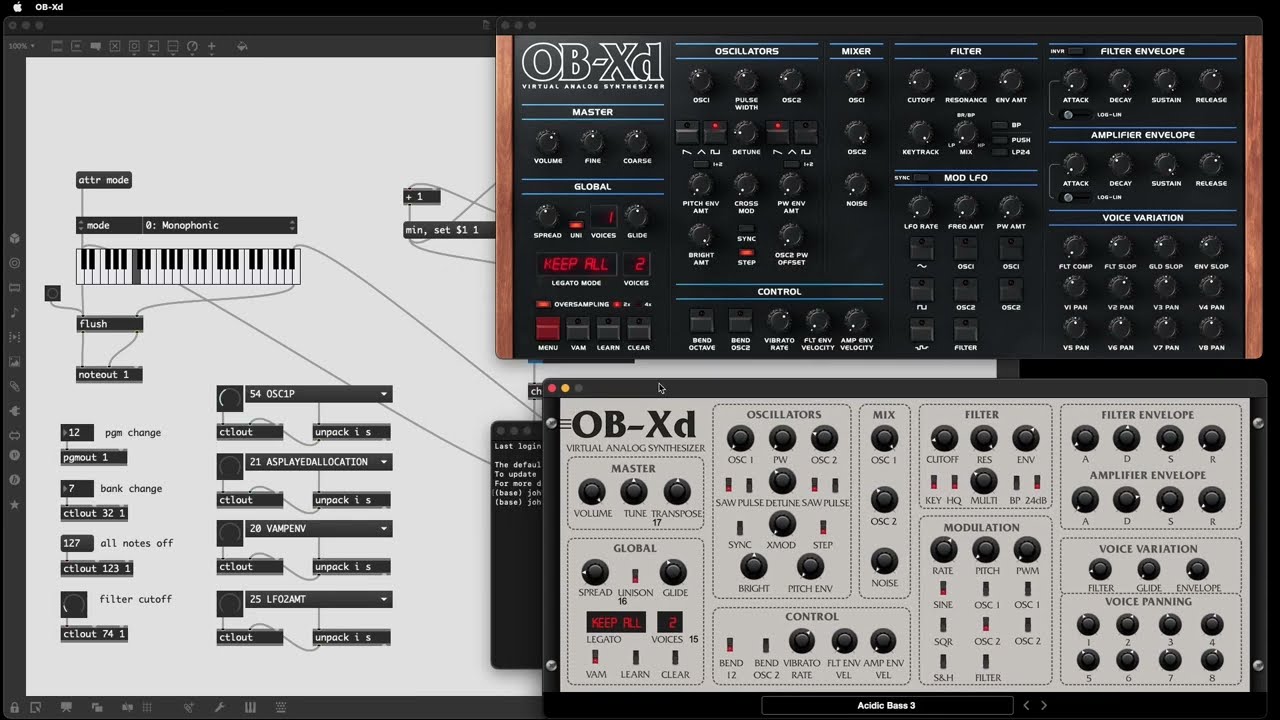Click the piano-keys icon in Max bottom toolbar
Screen dimensions: 1280x720
[x=249, y=707]
